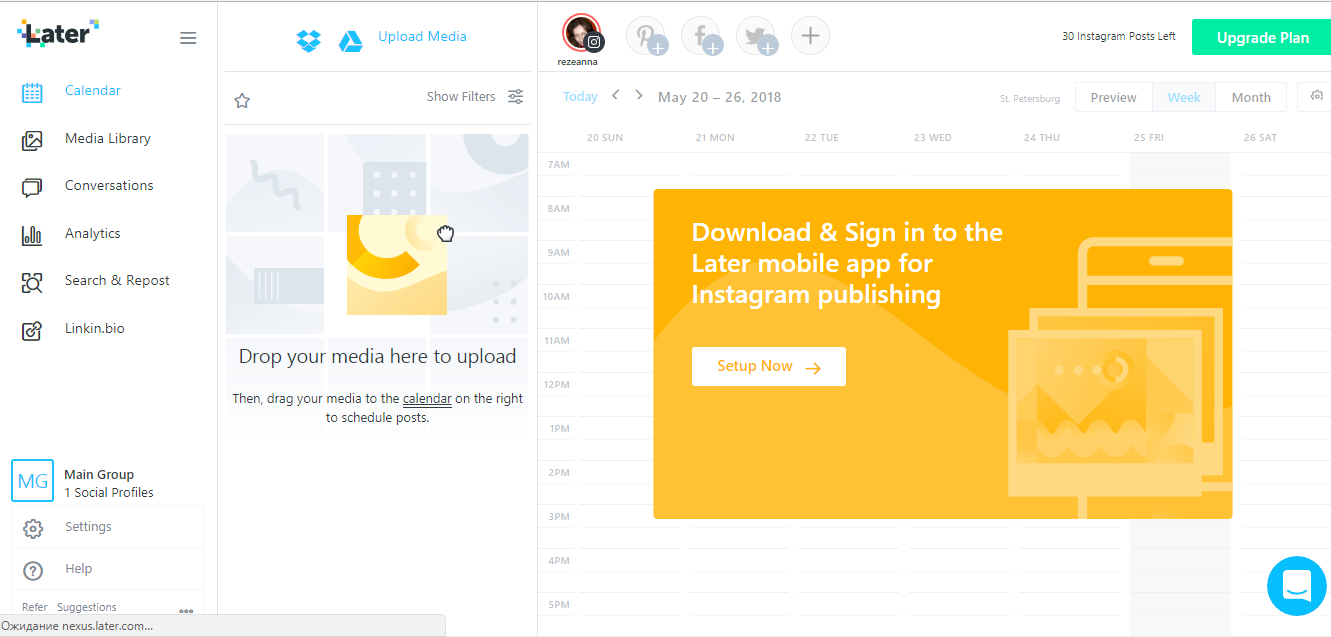
Task: Click 30 Instagram Posts Left text
Action: point(1119,37)
